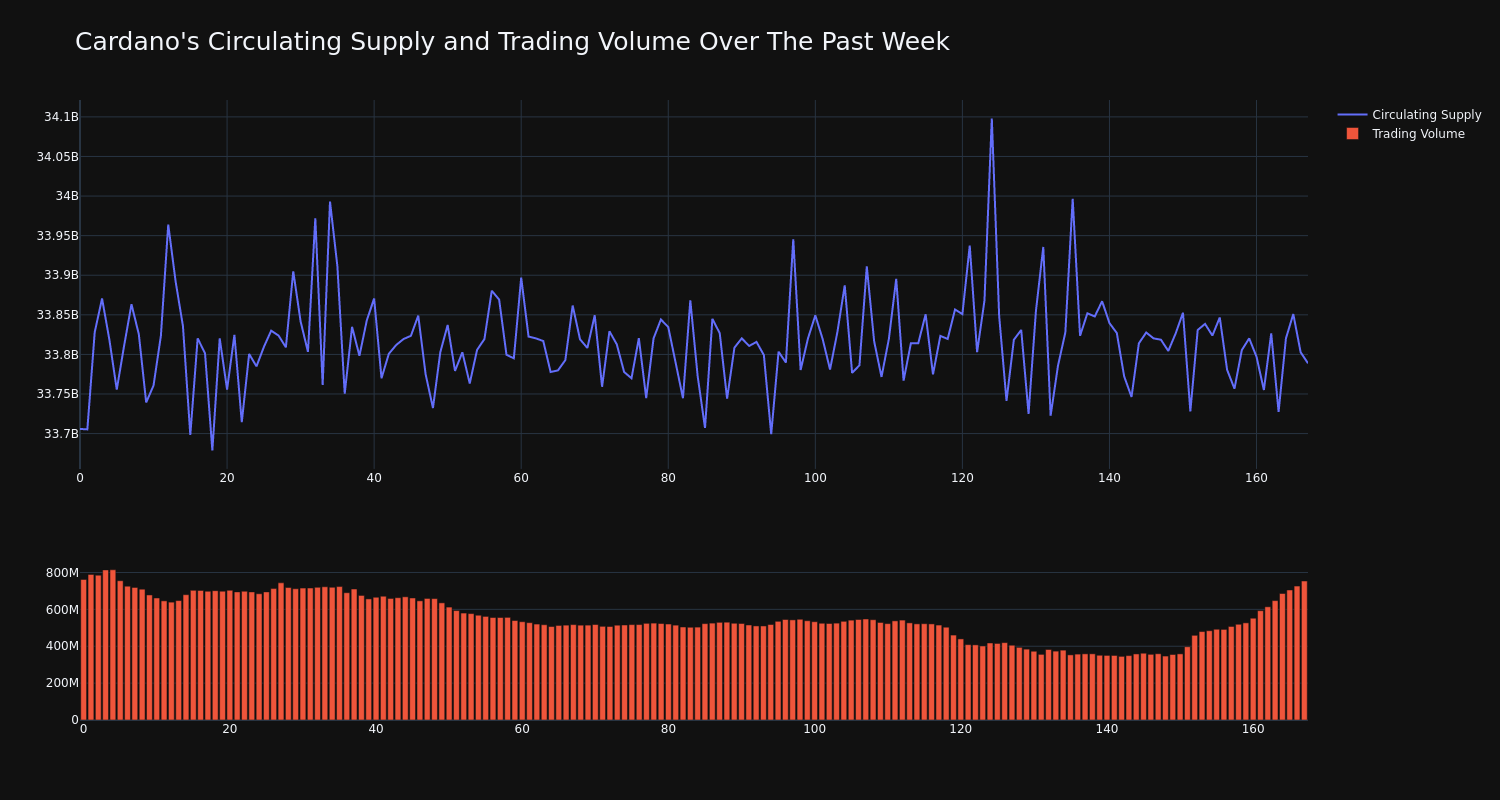1500x800 pixels.
Task: Click the chart title about Cardano's supply
Action: click(512, 42)
